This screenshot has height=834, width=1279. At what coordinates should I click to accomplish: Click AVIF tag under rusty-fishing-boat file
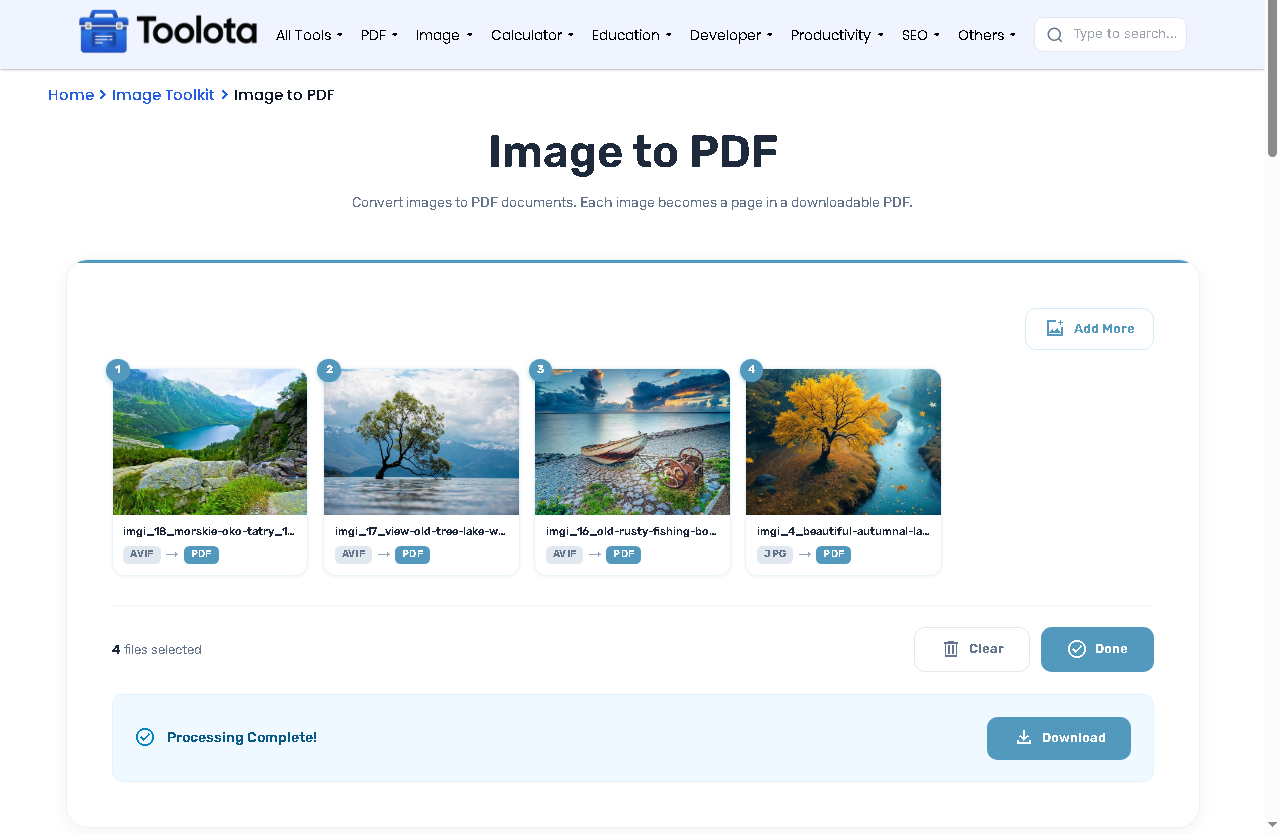click(x=564, y=554)
